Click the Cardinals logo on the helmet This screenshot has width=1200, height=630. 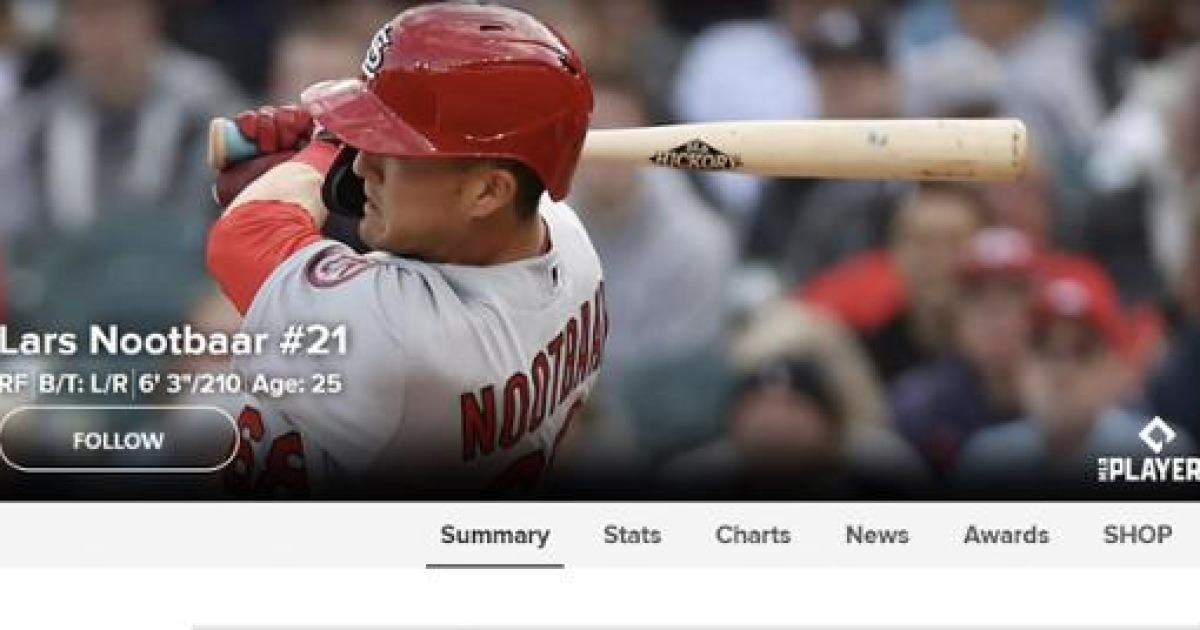pyautogui.click(x=378, y=50)
